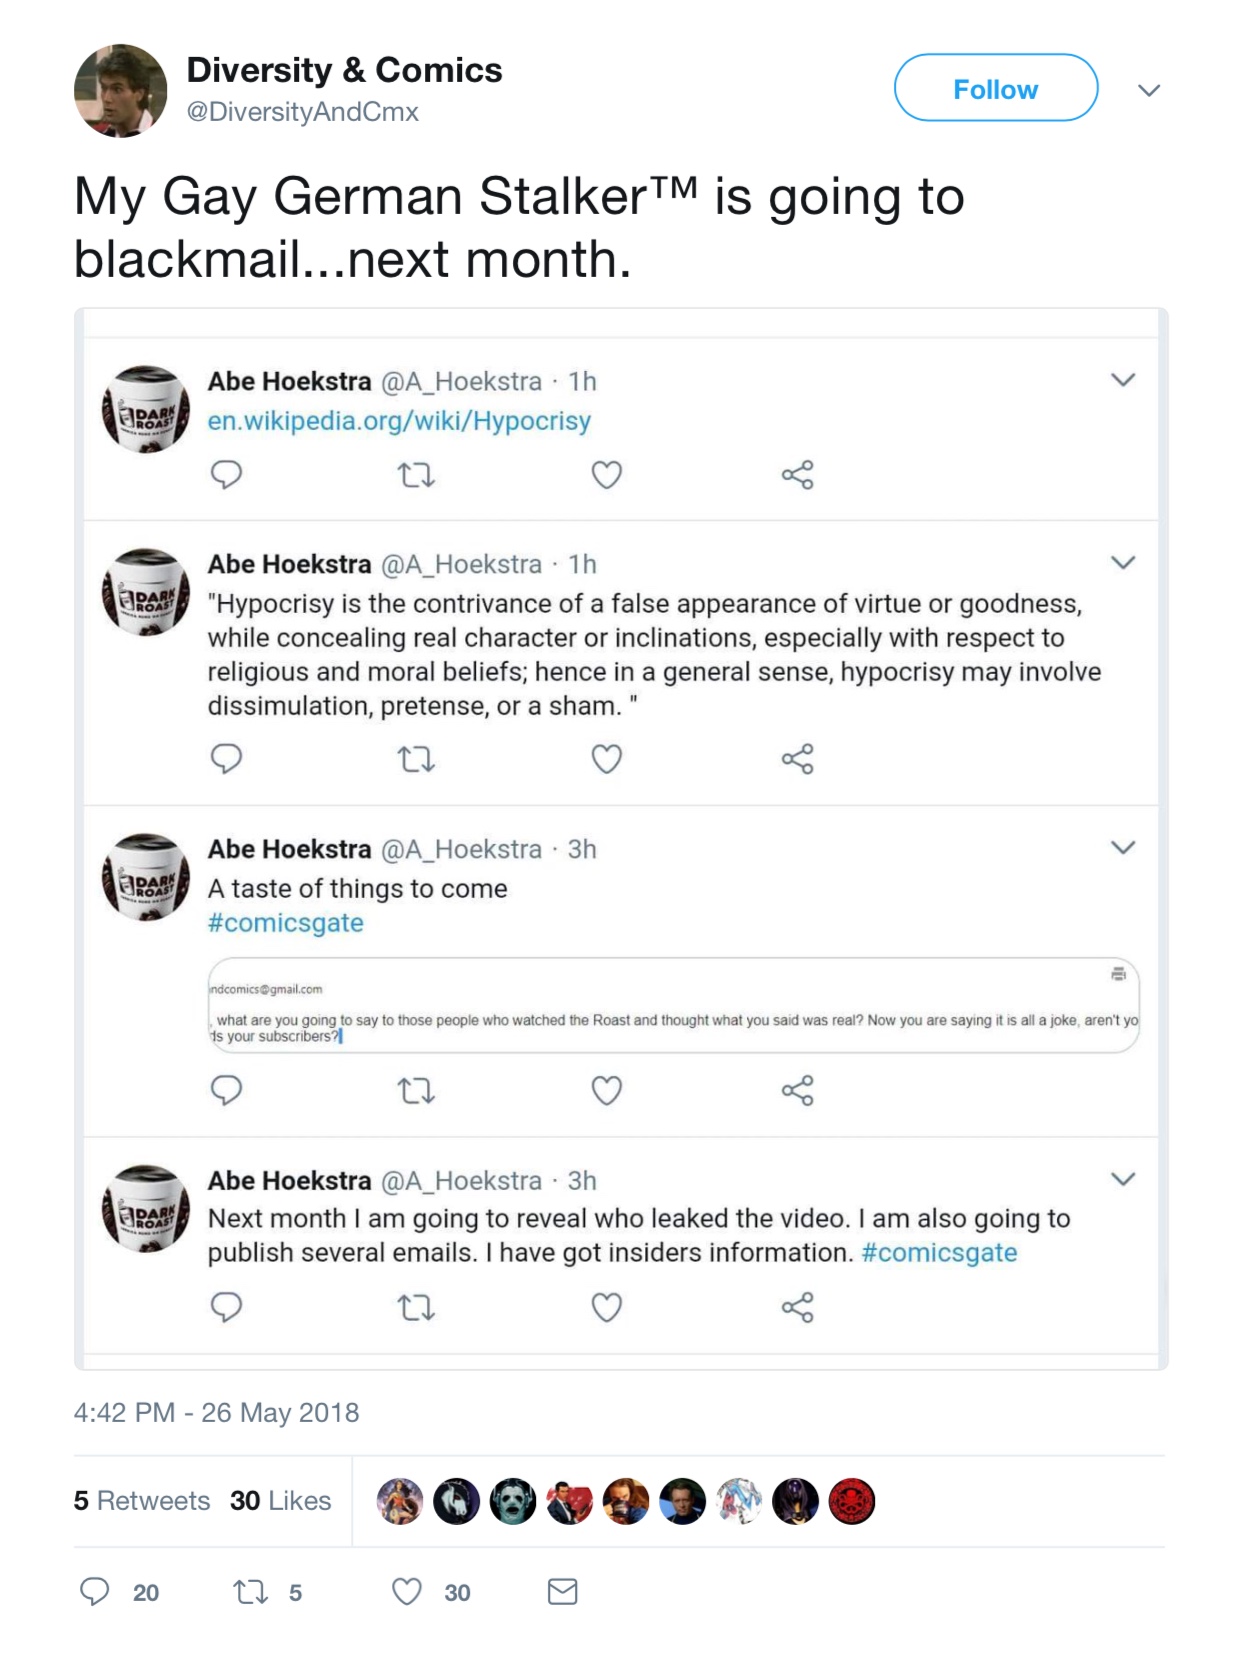Reply to the 'Next month I am going' tweet

226,1307
